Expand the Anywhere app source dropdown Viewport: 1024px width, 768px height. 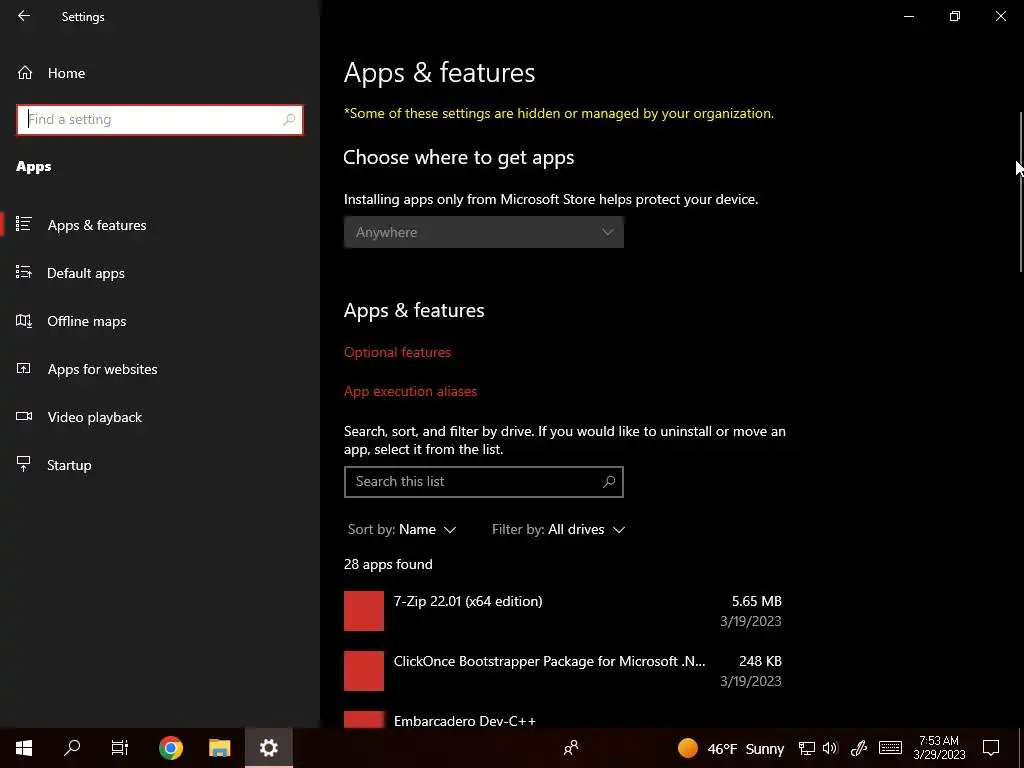pyautogui.click(x=483, y=232)
